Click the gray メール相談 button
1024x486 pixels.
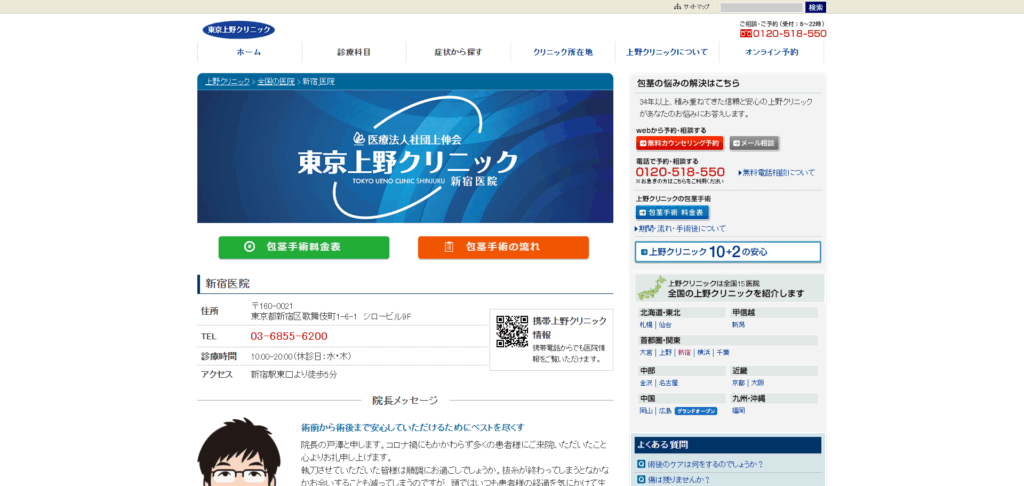[x=754, y=143]
